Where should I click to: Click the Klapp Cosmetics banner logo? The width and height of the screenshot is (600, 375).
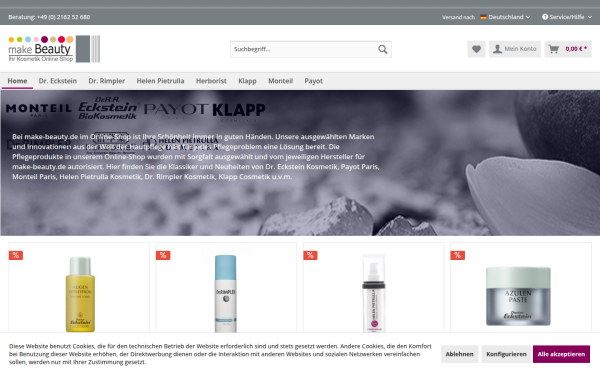coord(239,111)
